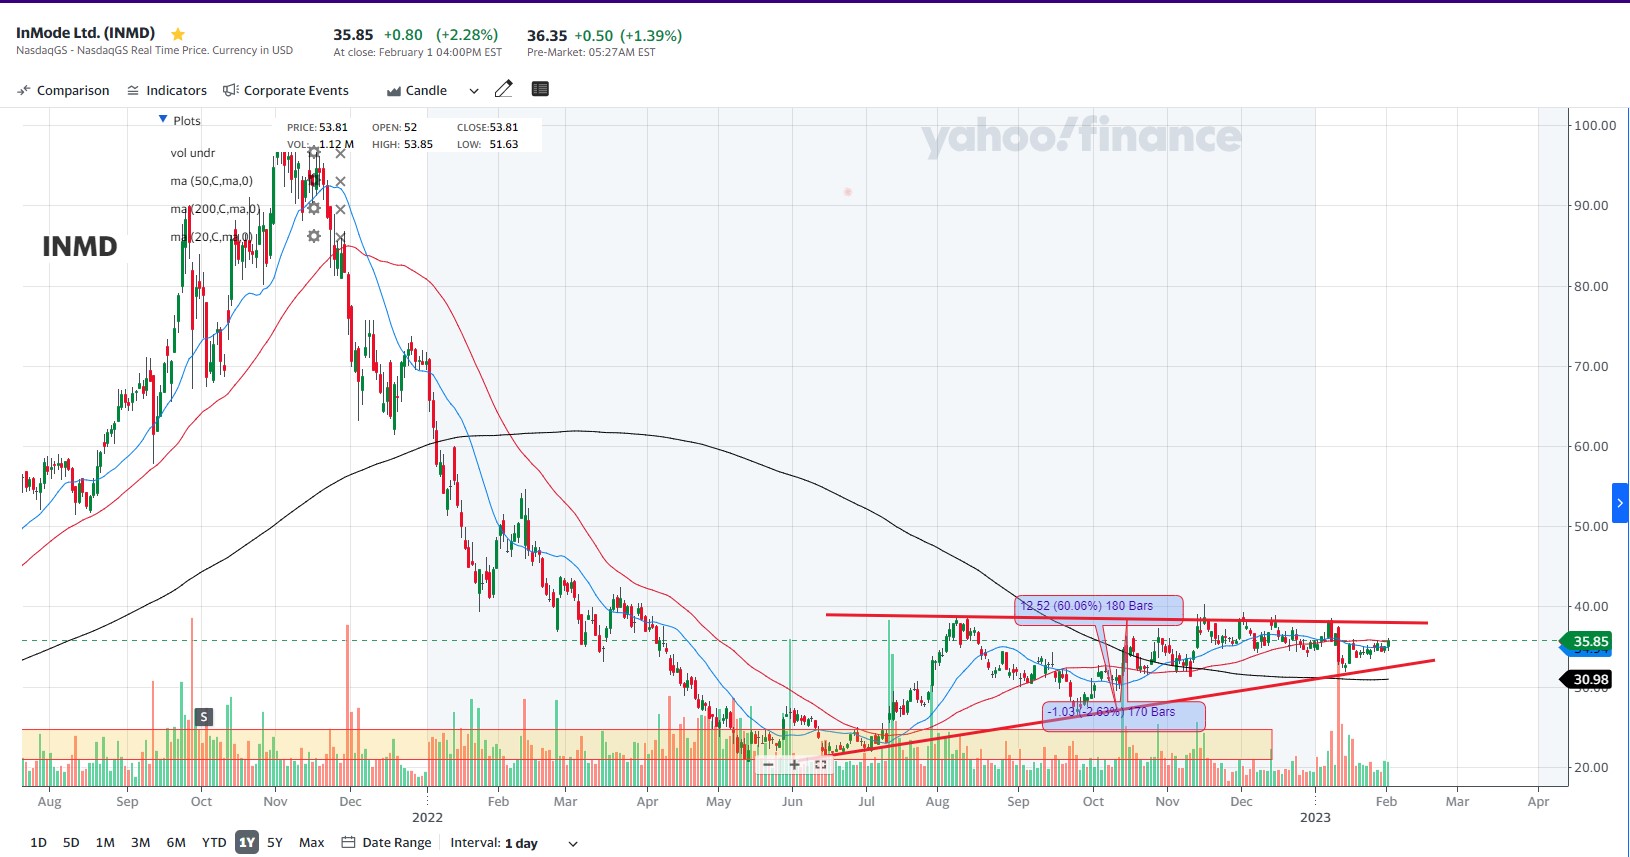Open the Candle chart type dropdown
Viewport: 1630px width, 857px height.
point(432,90)
